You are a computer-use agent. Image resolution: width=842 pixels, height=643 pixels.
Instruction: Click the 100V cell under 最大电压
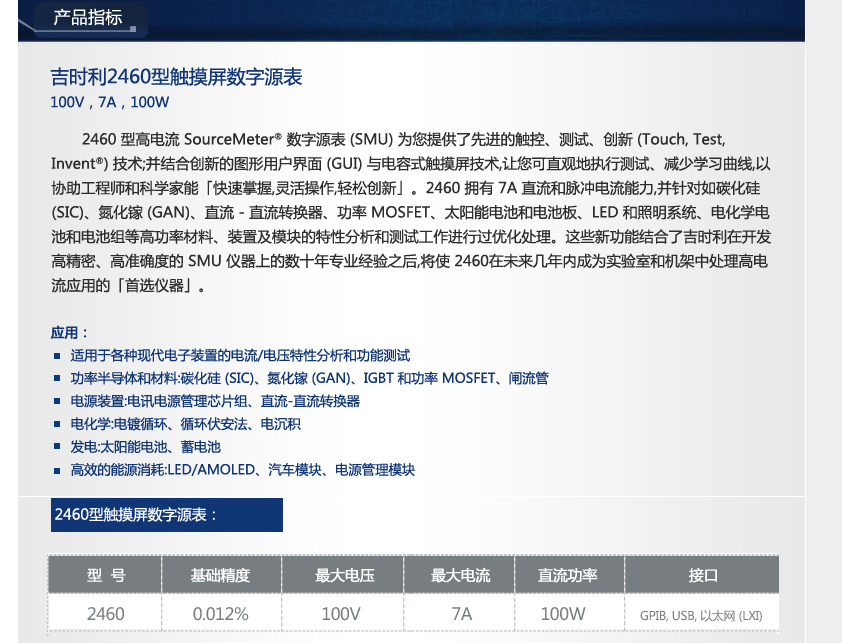[x=343, y=613]
